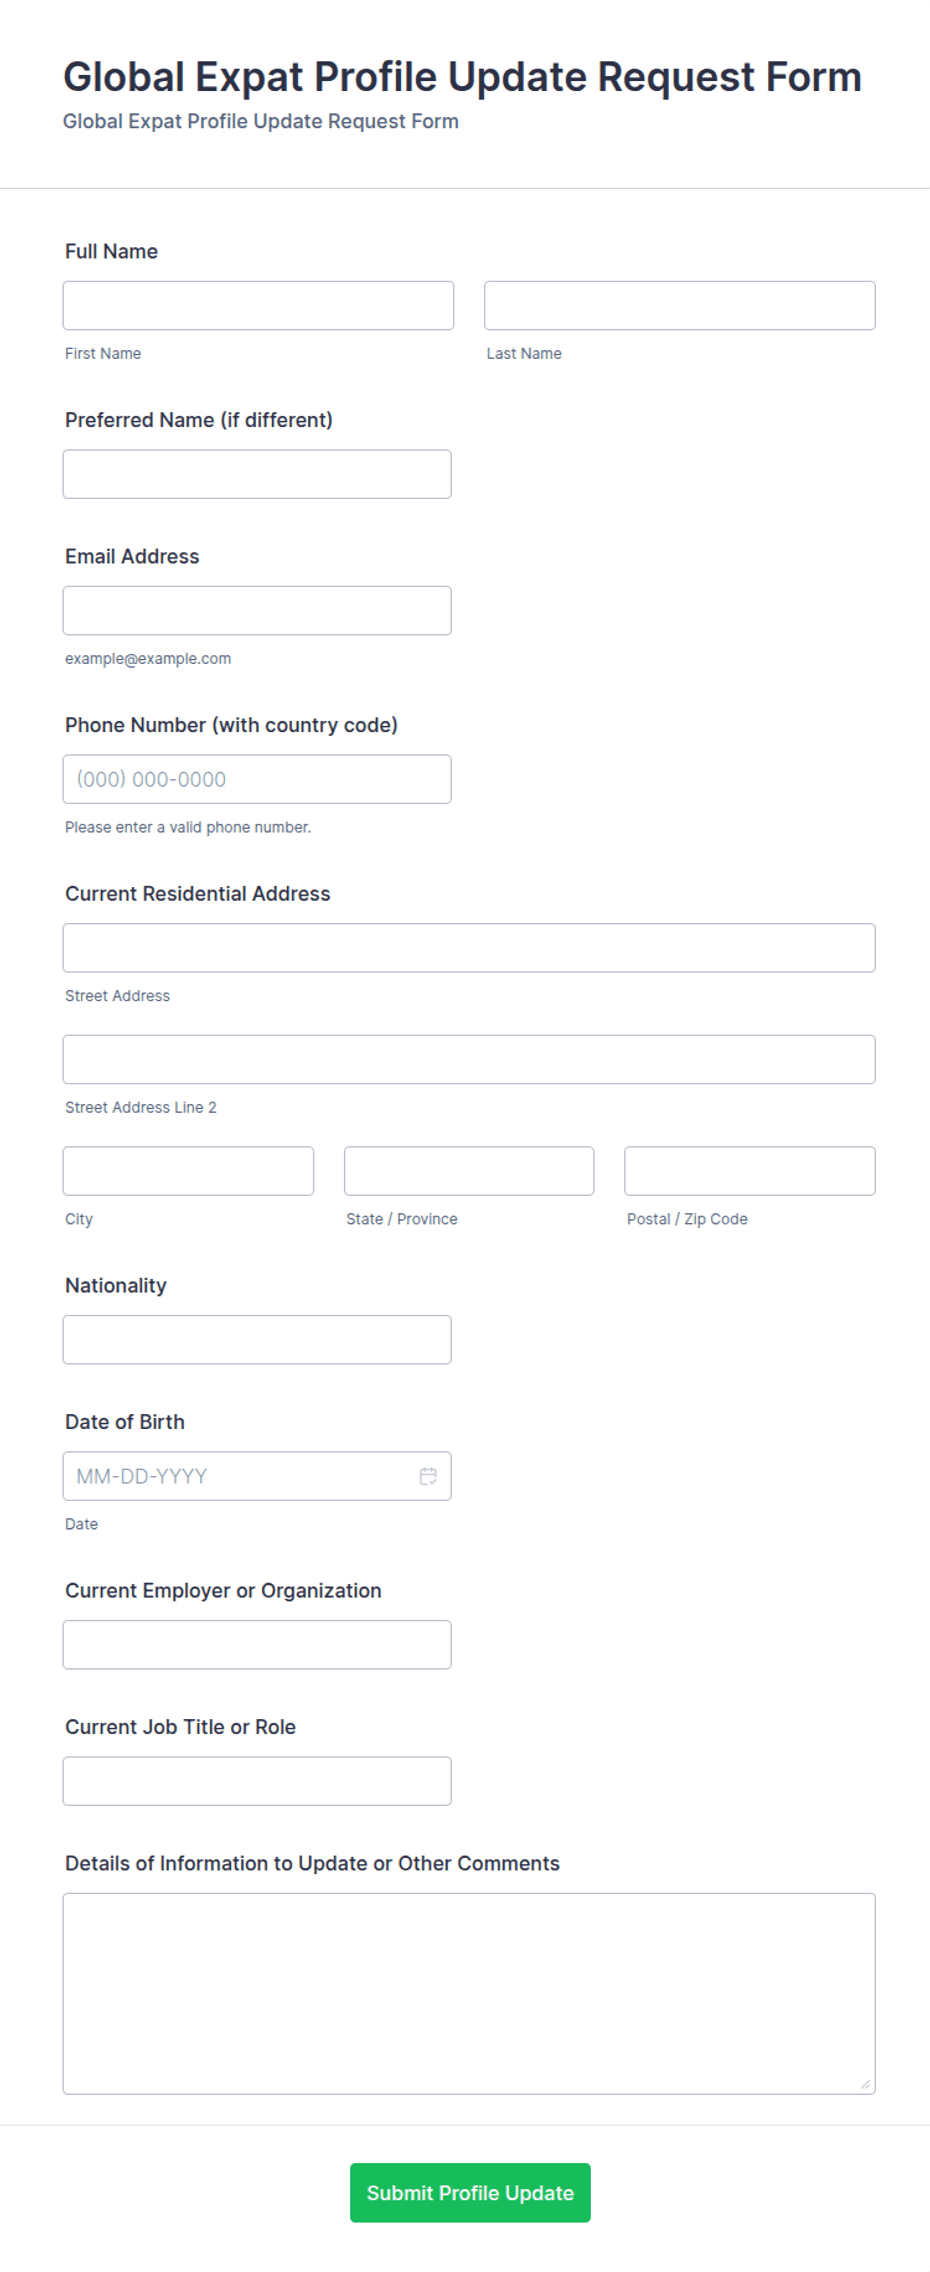Focus the Phone Number field

[257, 779]
